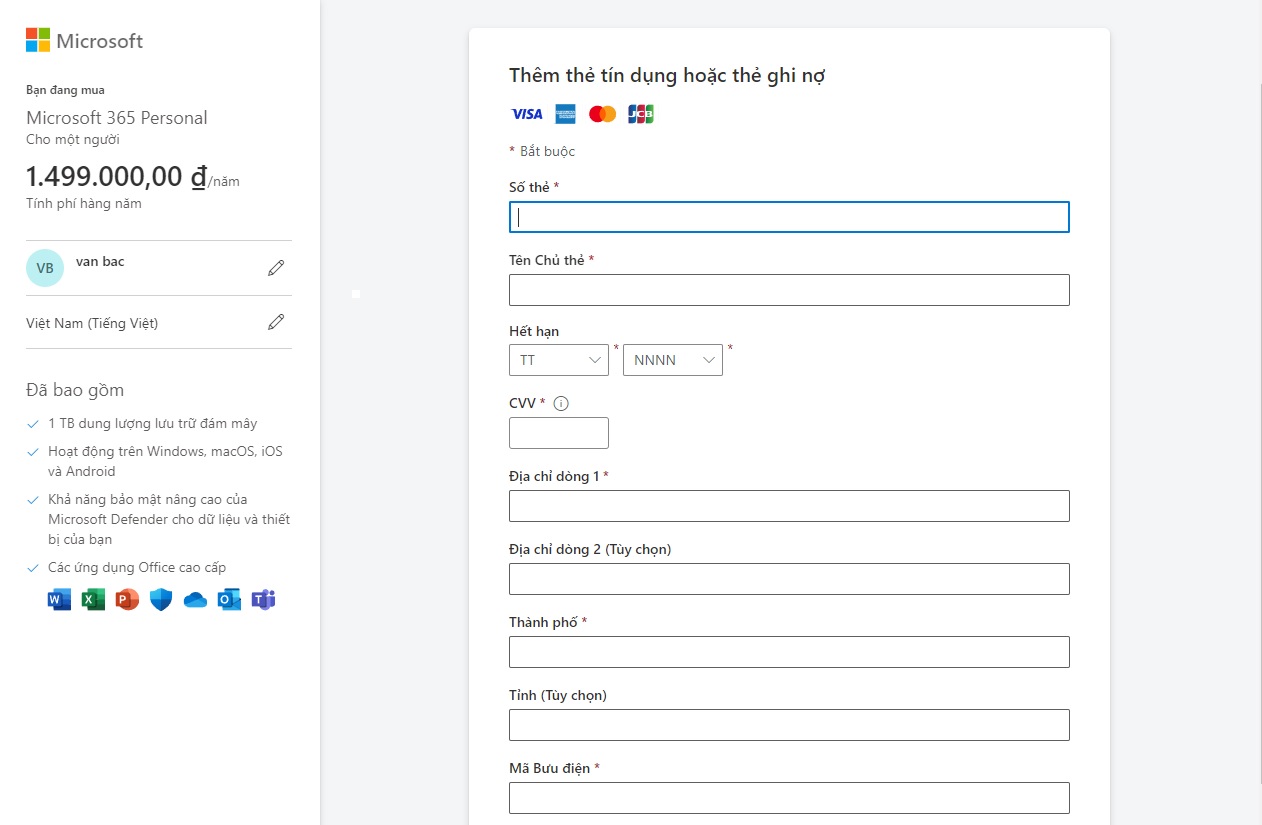This screenshot has width=1262, height=825.
Task: Click the Microsoft Defender security feature text
Action: pyautogui.click(x=169, y=519)
